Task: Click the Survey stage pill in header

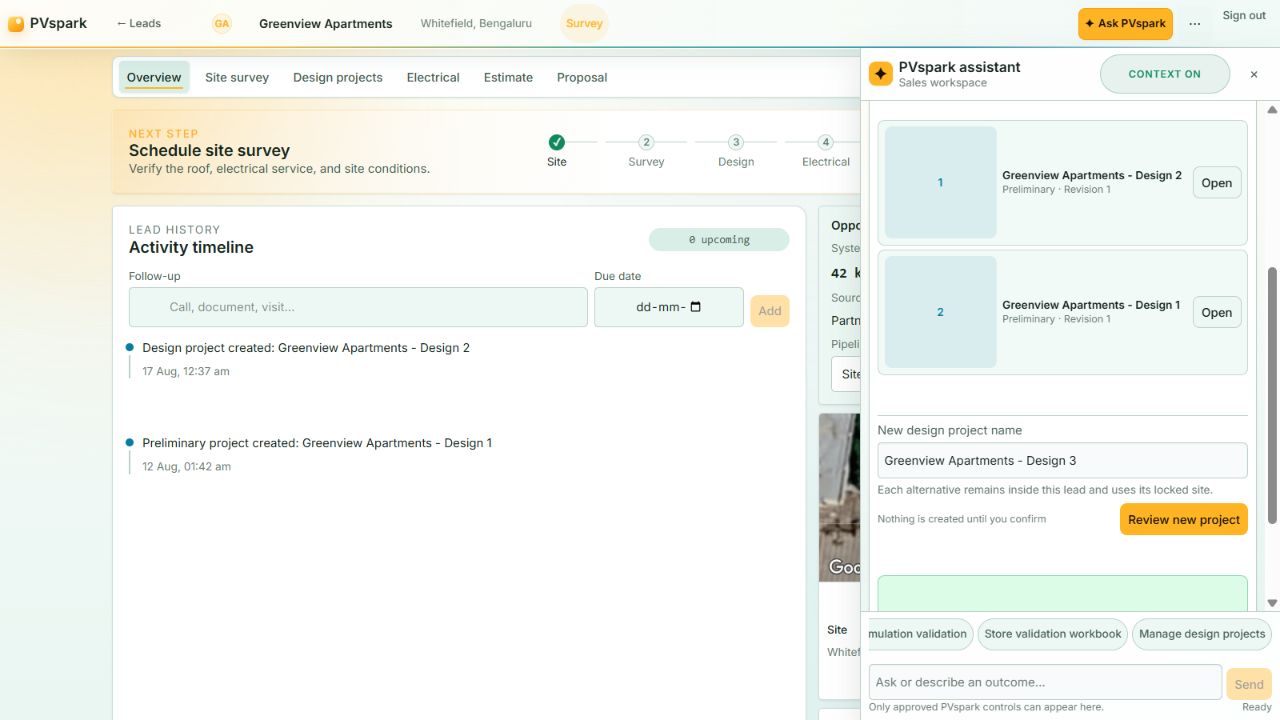Action: (x=584, y=23)
